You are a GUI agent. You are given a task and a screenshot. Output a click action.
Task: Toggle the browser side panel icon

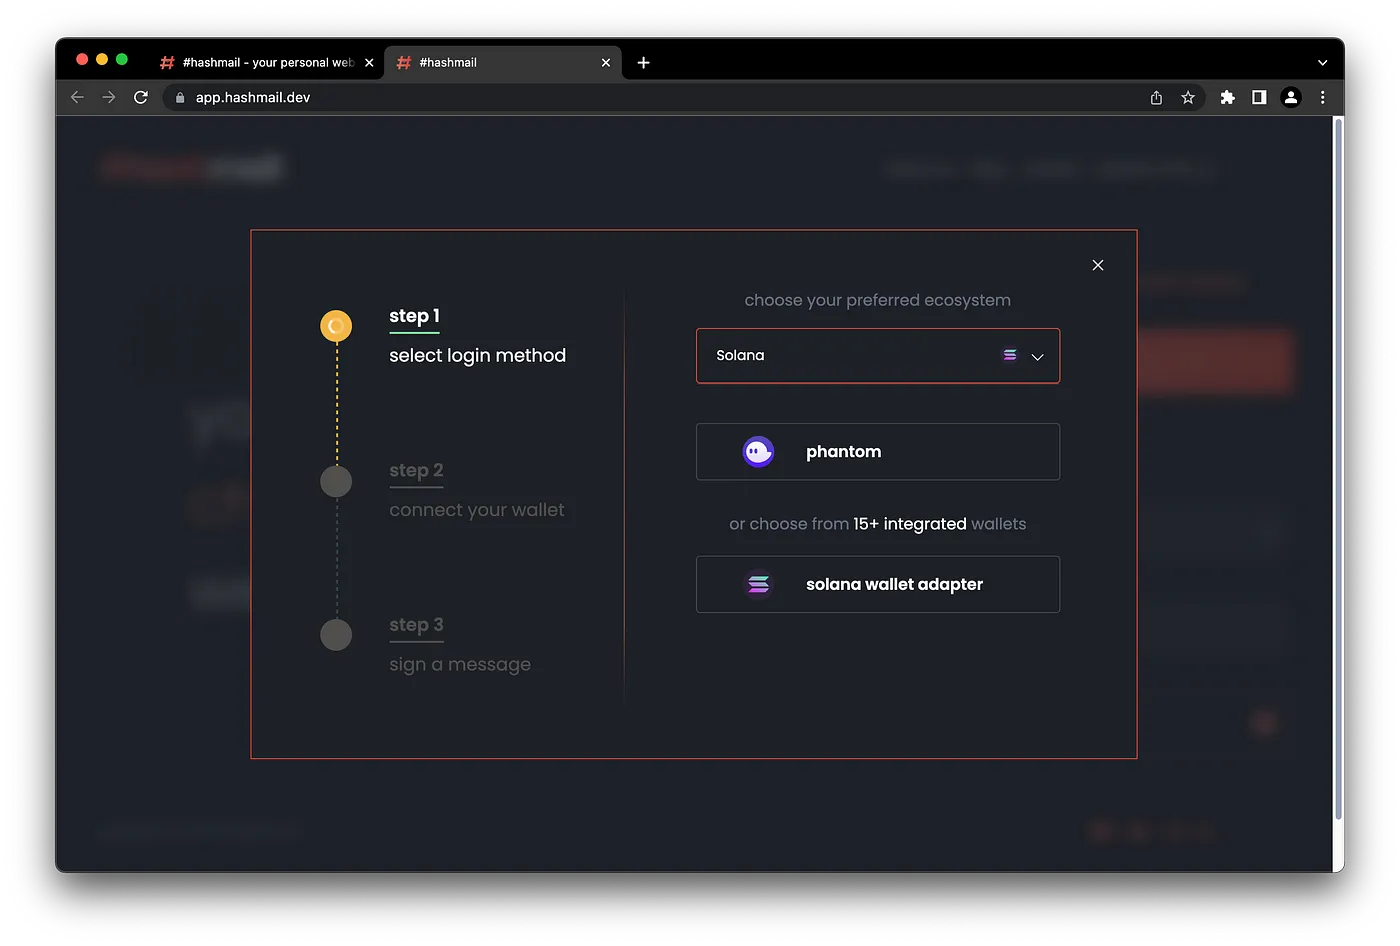point(1259,97)
